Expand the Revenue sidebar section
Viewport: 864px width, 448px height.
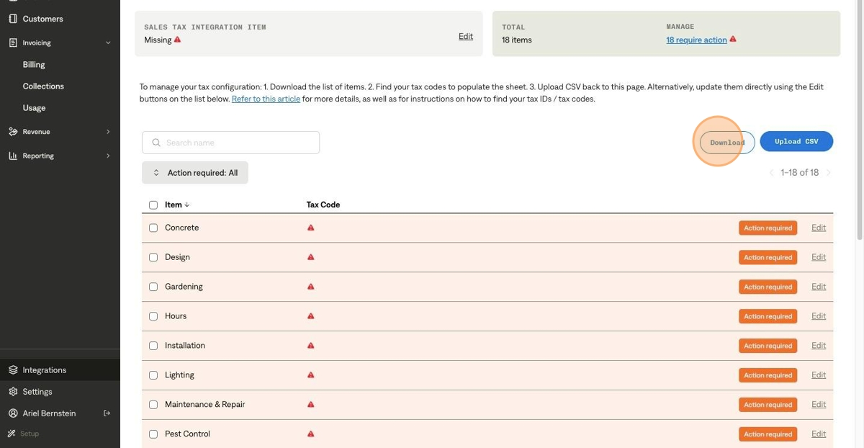pyautogui.click(x=107, y=132)
